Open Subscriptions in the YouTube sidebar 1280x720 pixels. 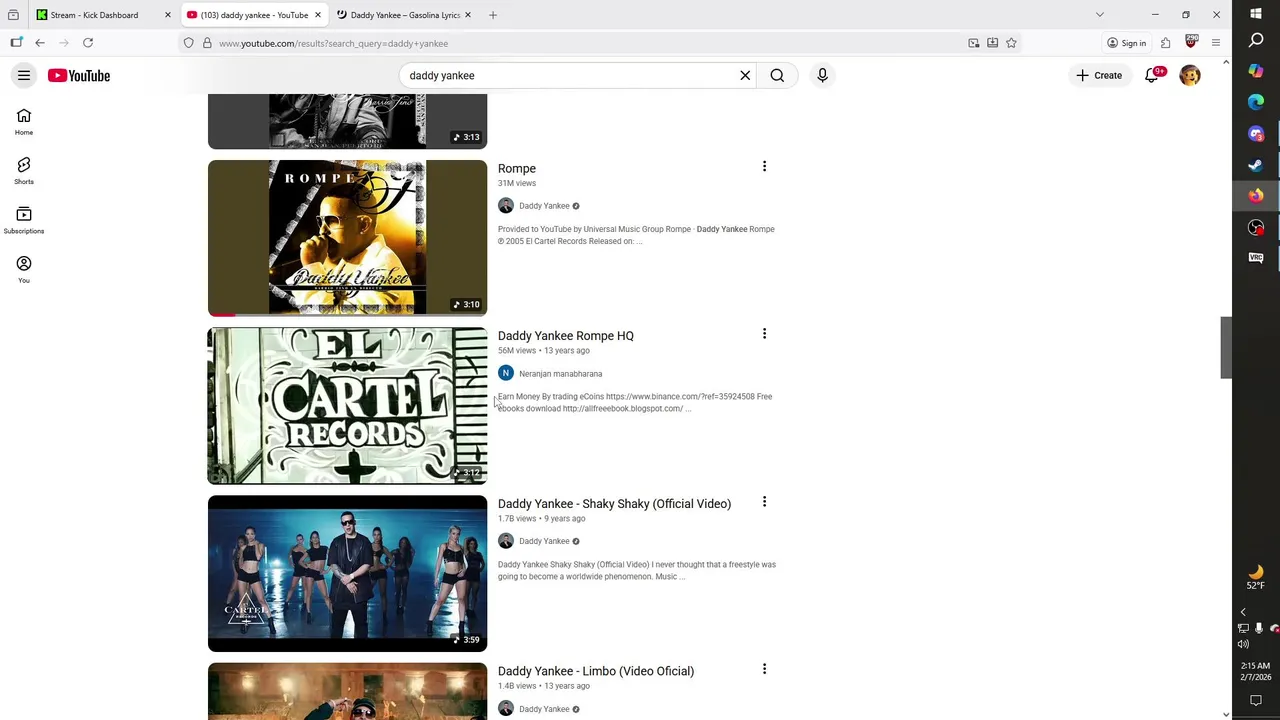[x=24, y=220]
